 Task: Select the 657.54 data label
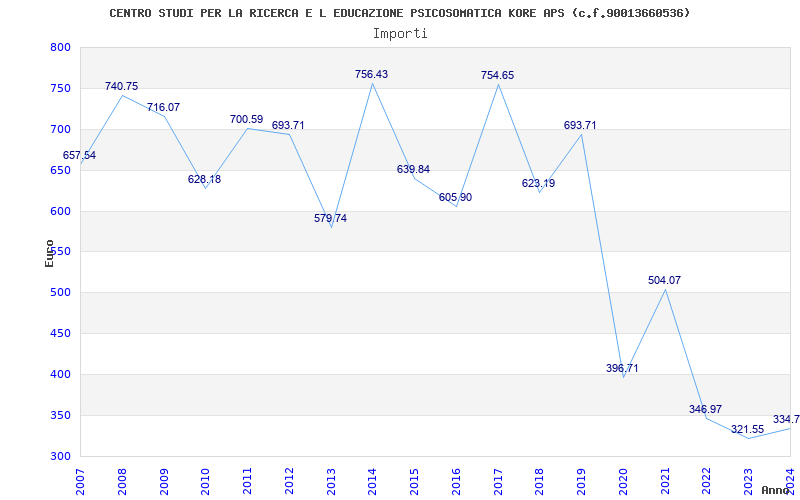coord(79,156)
